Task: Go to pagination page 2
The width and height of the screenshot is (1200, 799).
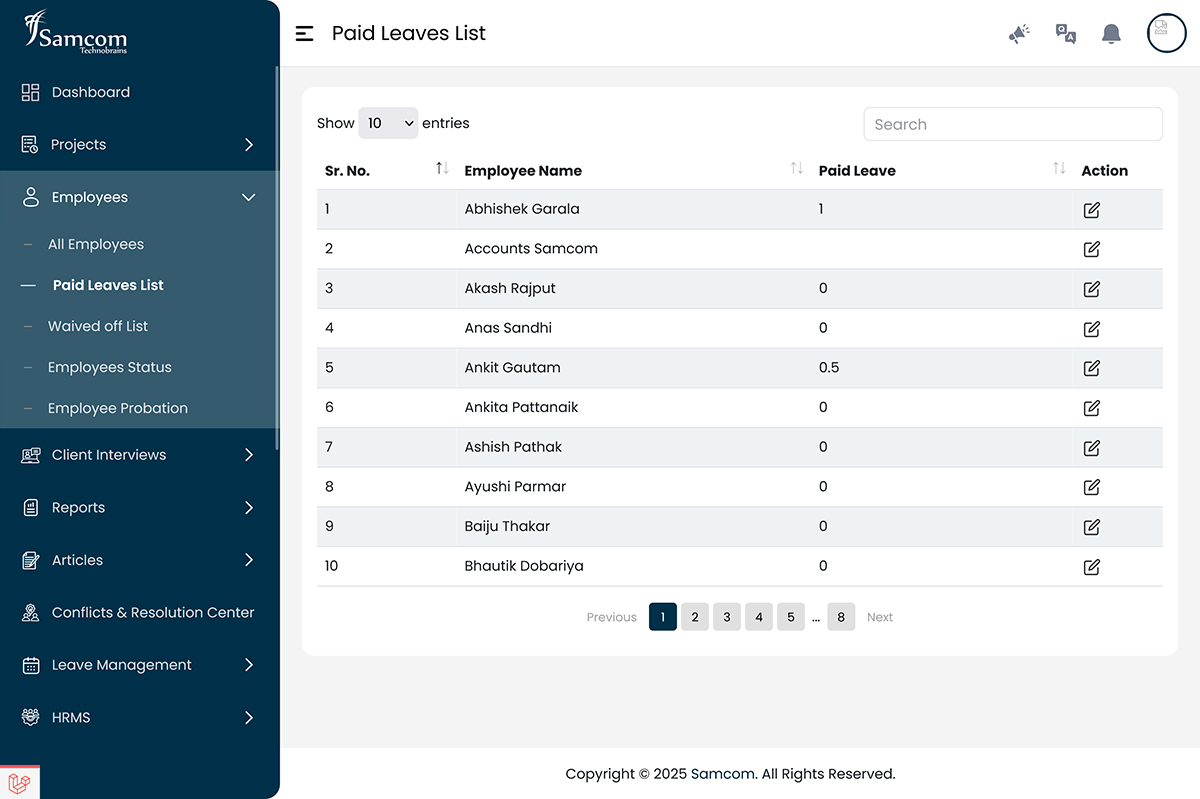Action: pyautogui.click(x=695, y=617)
